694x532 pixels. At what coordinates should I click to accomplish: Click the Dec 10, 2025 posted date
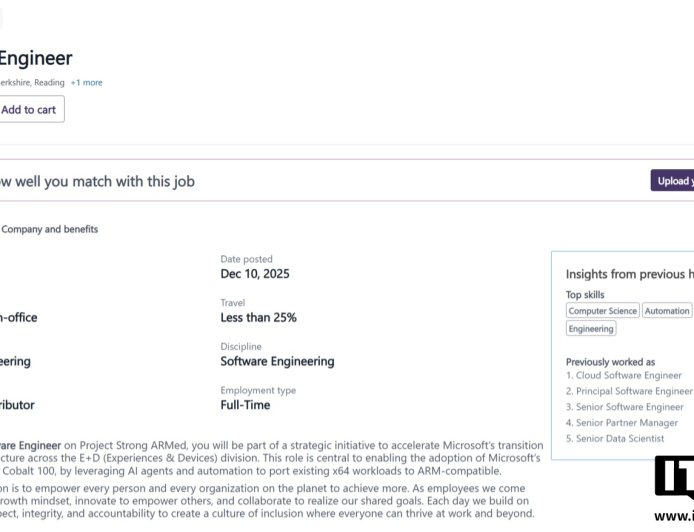(x=255, y=274)
